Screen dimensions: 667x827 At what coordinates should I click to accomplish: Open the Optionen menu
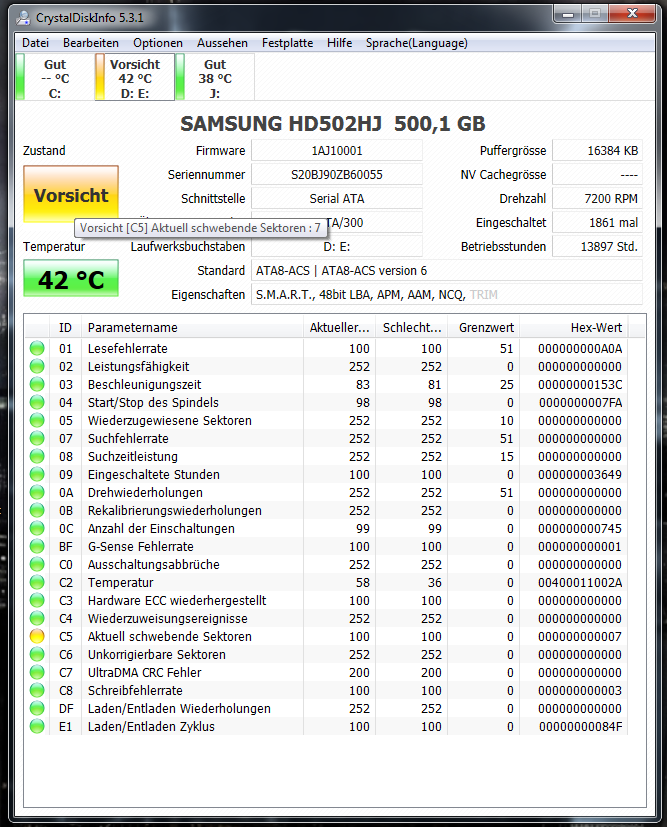click(x=158, y=43)
